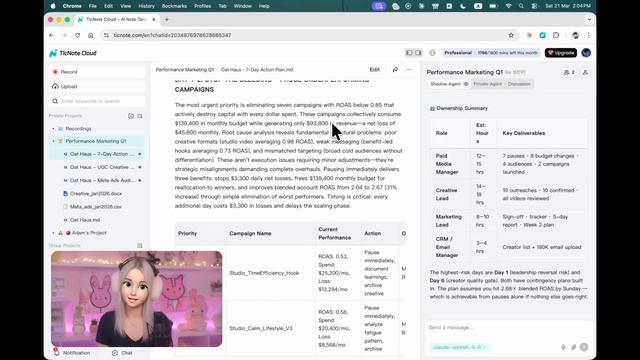The width and height of the screenshot is (640, 360).
Task: Click the star marker on Oat Haus 7-Day Action row
Action: (x=140, y=154)
